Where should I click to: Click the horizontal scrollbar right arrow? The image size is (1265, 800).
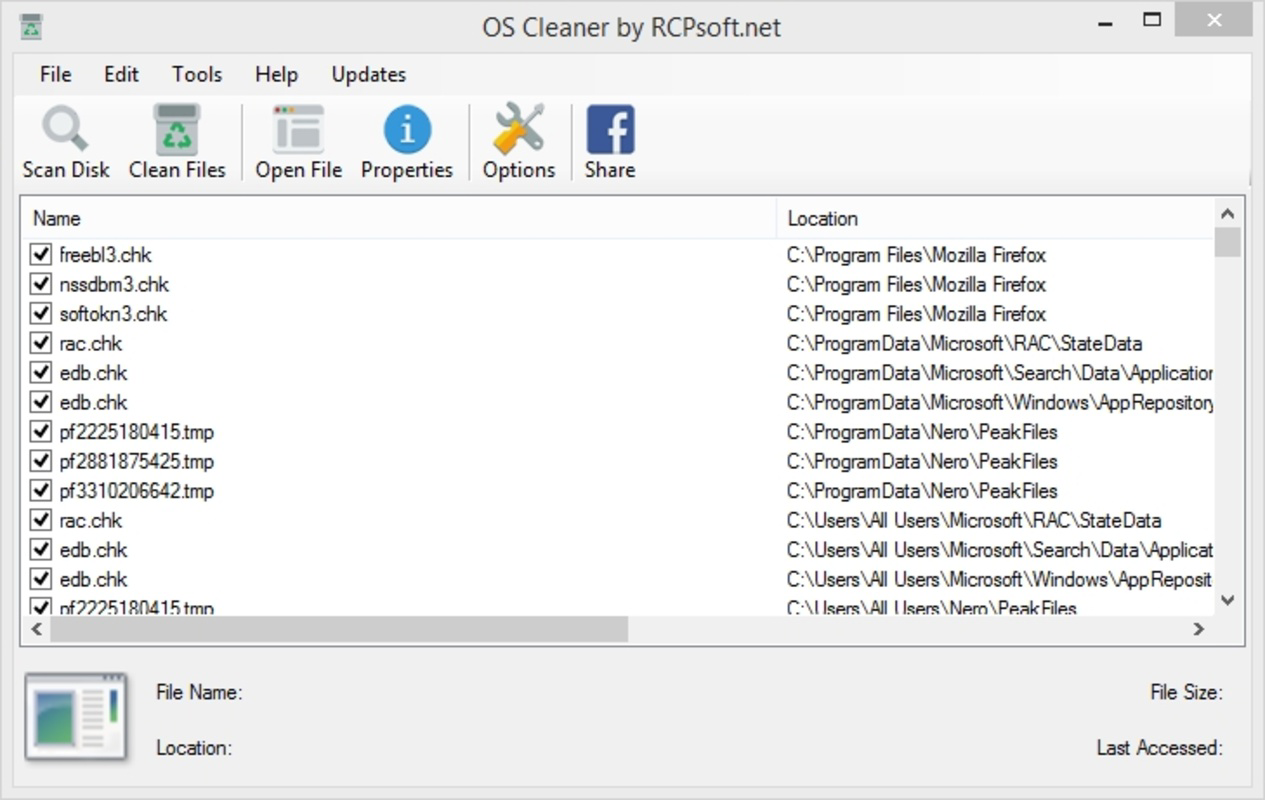point(1198,629)
